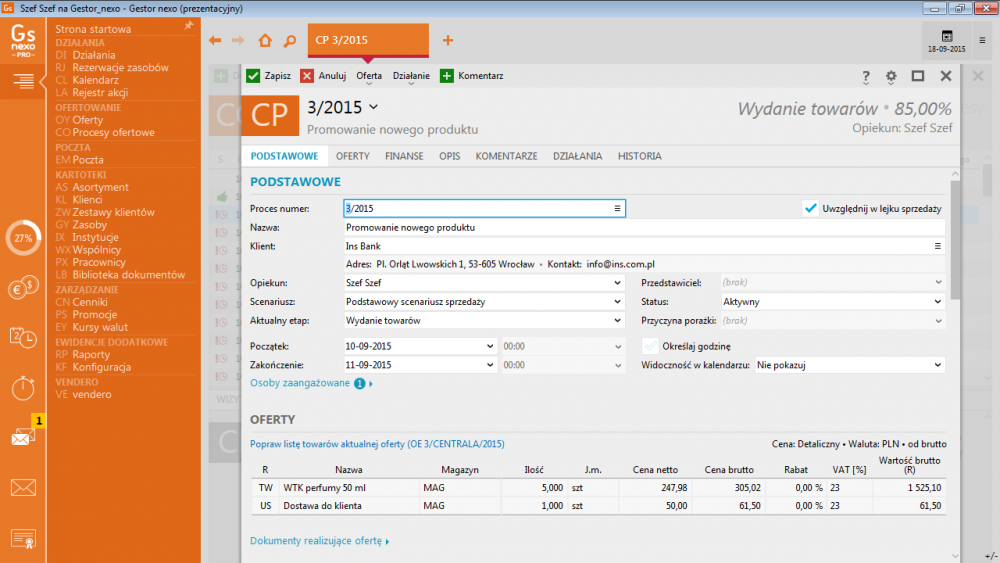1000x563 pixels.
Task: Open the mail notification icon with badge
Action: click(22, 437)
